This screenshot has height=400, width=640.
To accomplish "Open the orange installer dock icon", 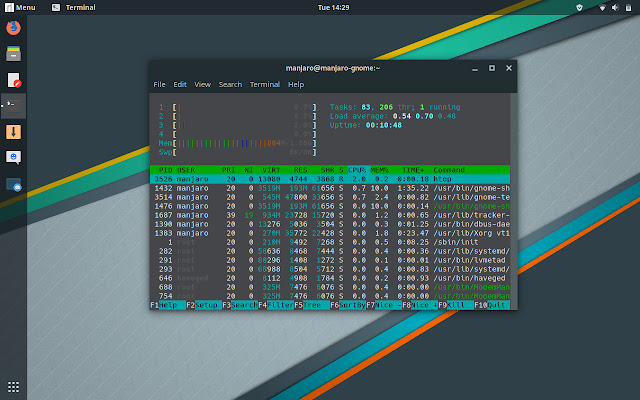I will tap(13, 132).
